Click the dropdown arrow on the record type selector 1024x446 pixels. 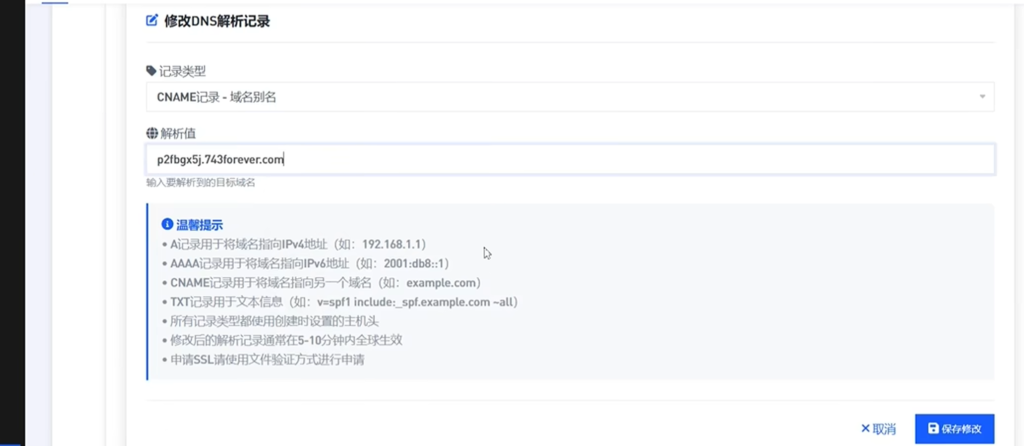click(982, 97)
